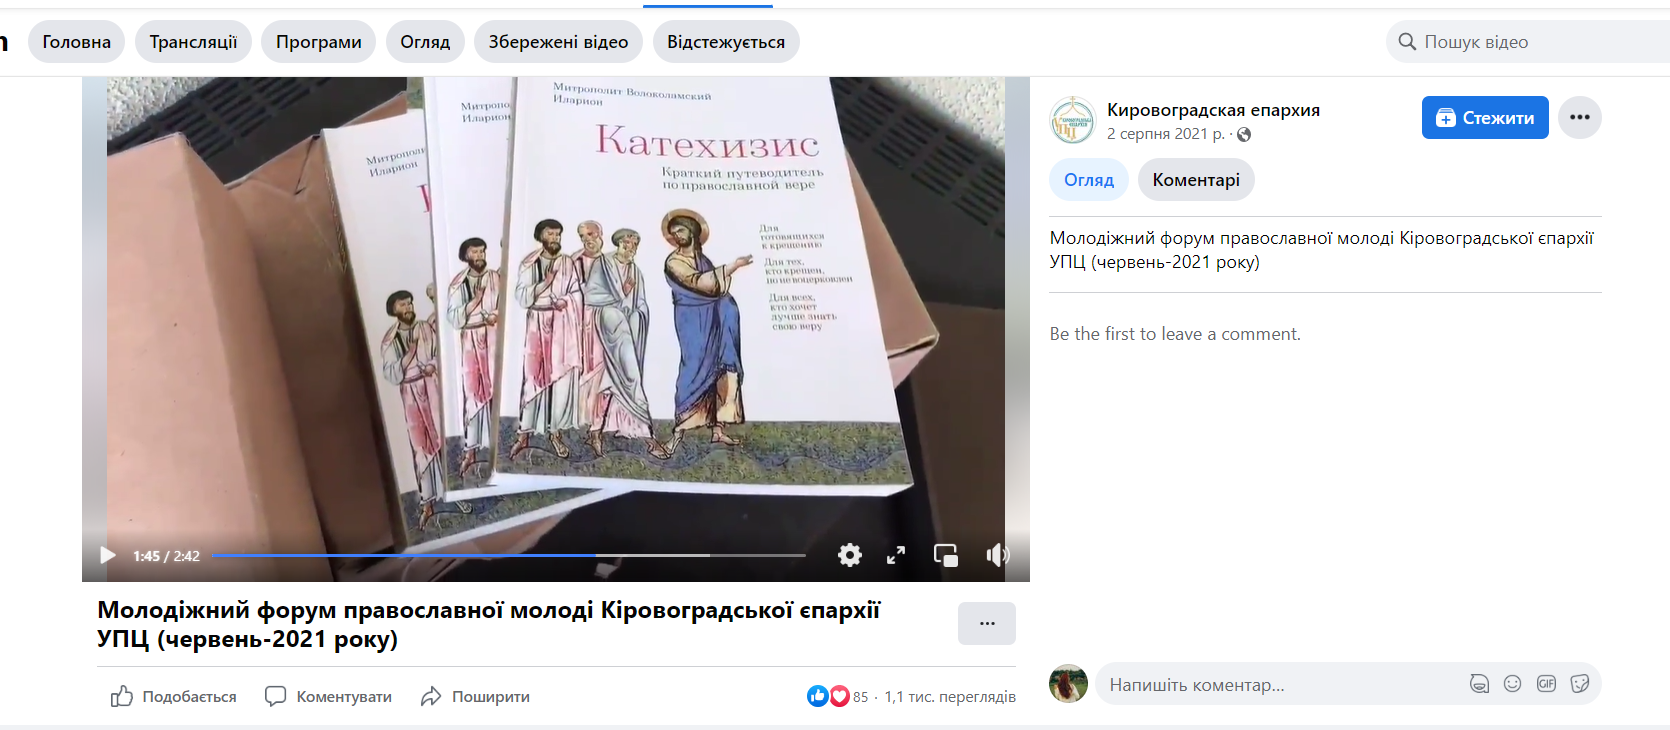Open video options menu below the player
This screenshot has height=730, width=1670.
pos(987,623)
